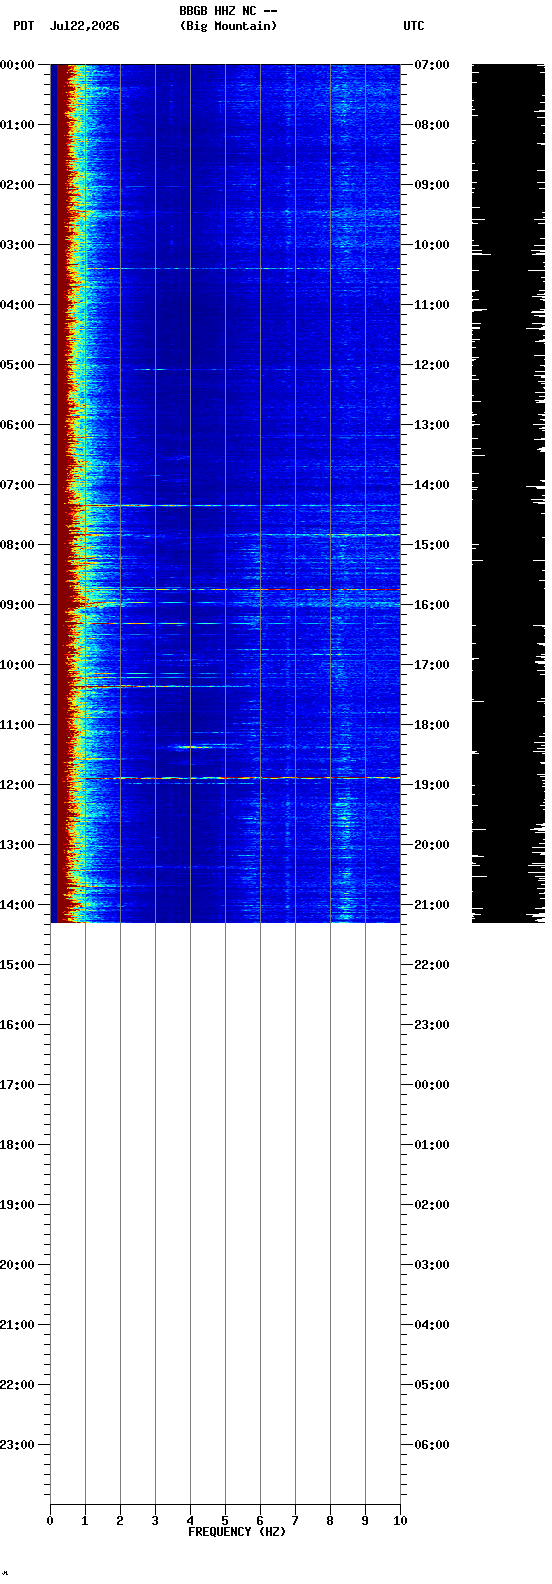Click the event streak near 10:20 PDT
Viewport: 552px width, 1584px height.
160,686
